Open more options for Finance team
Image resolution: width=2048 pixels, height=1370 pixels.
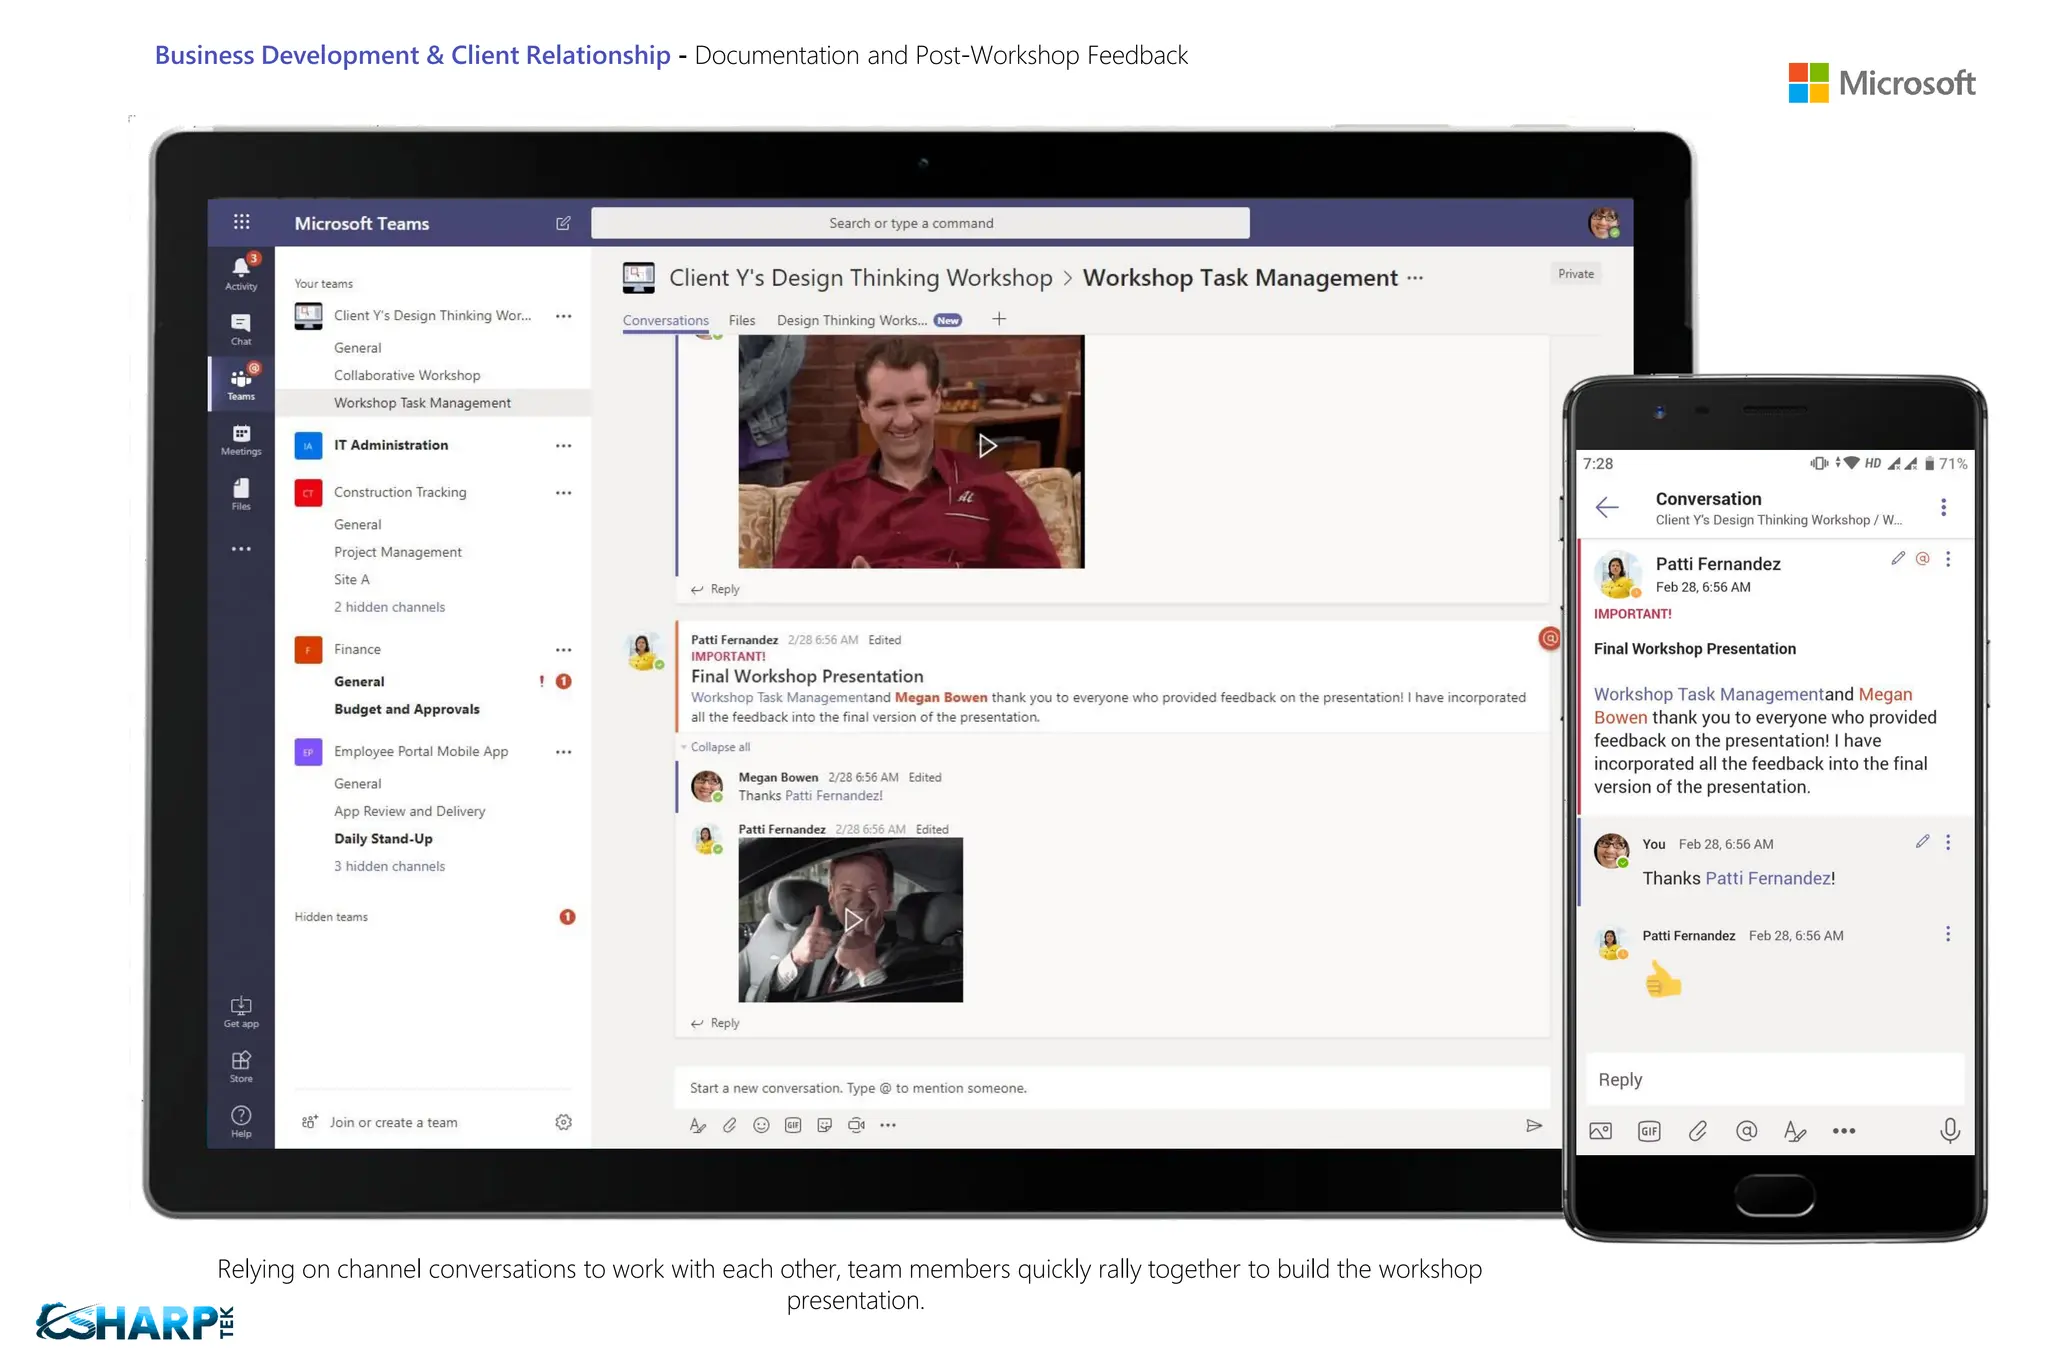tap(563, 650)
